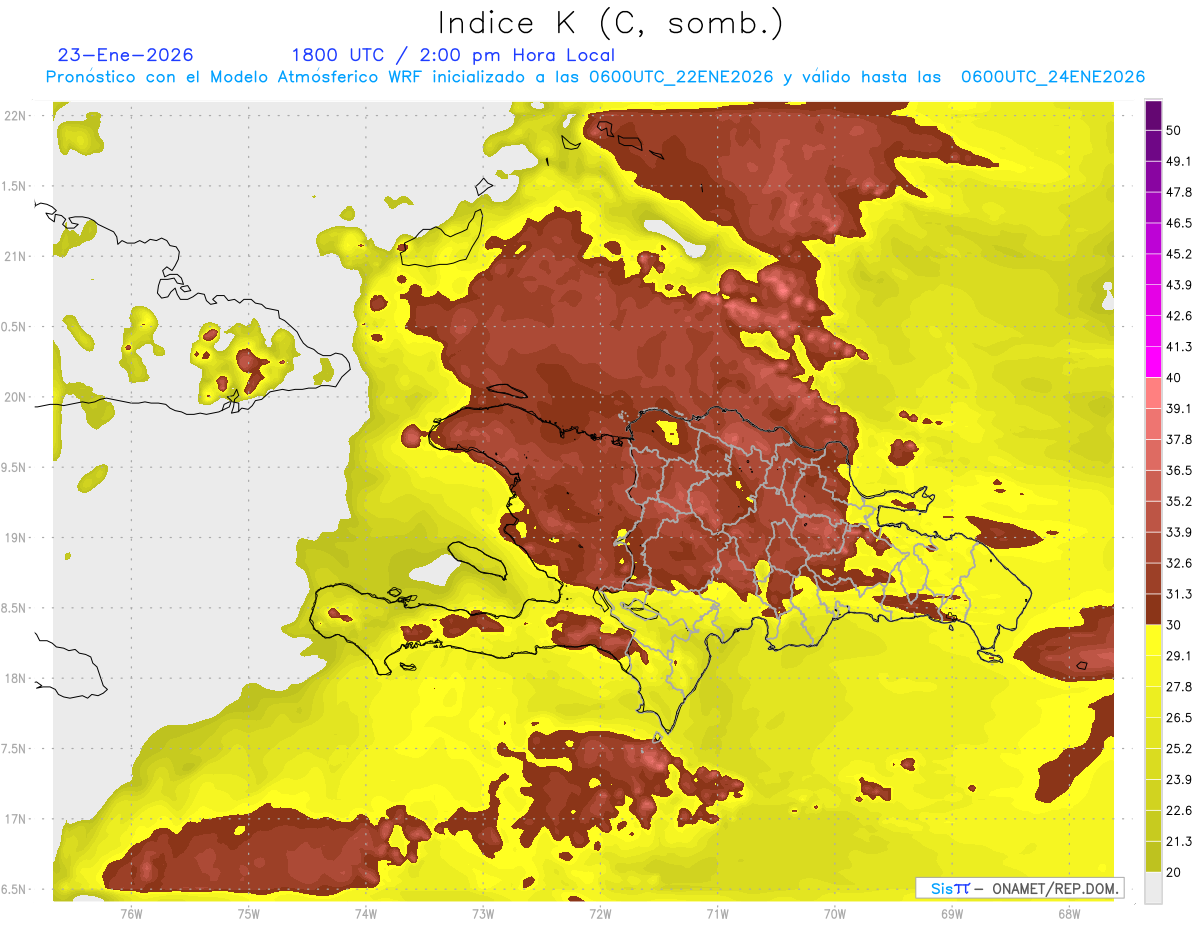Click the "71W" longitude axis label

[717, 914]
